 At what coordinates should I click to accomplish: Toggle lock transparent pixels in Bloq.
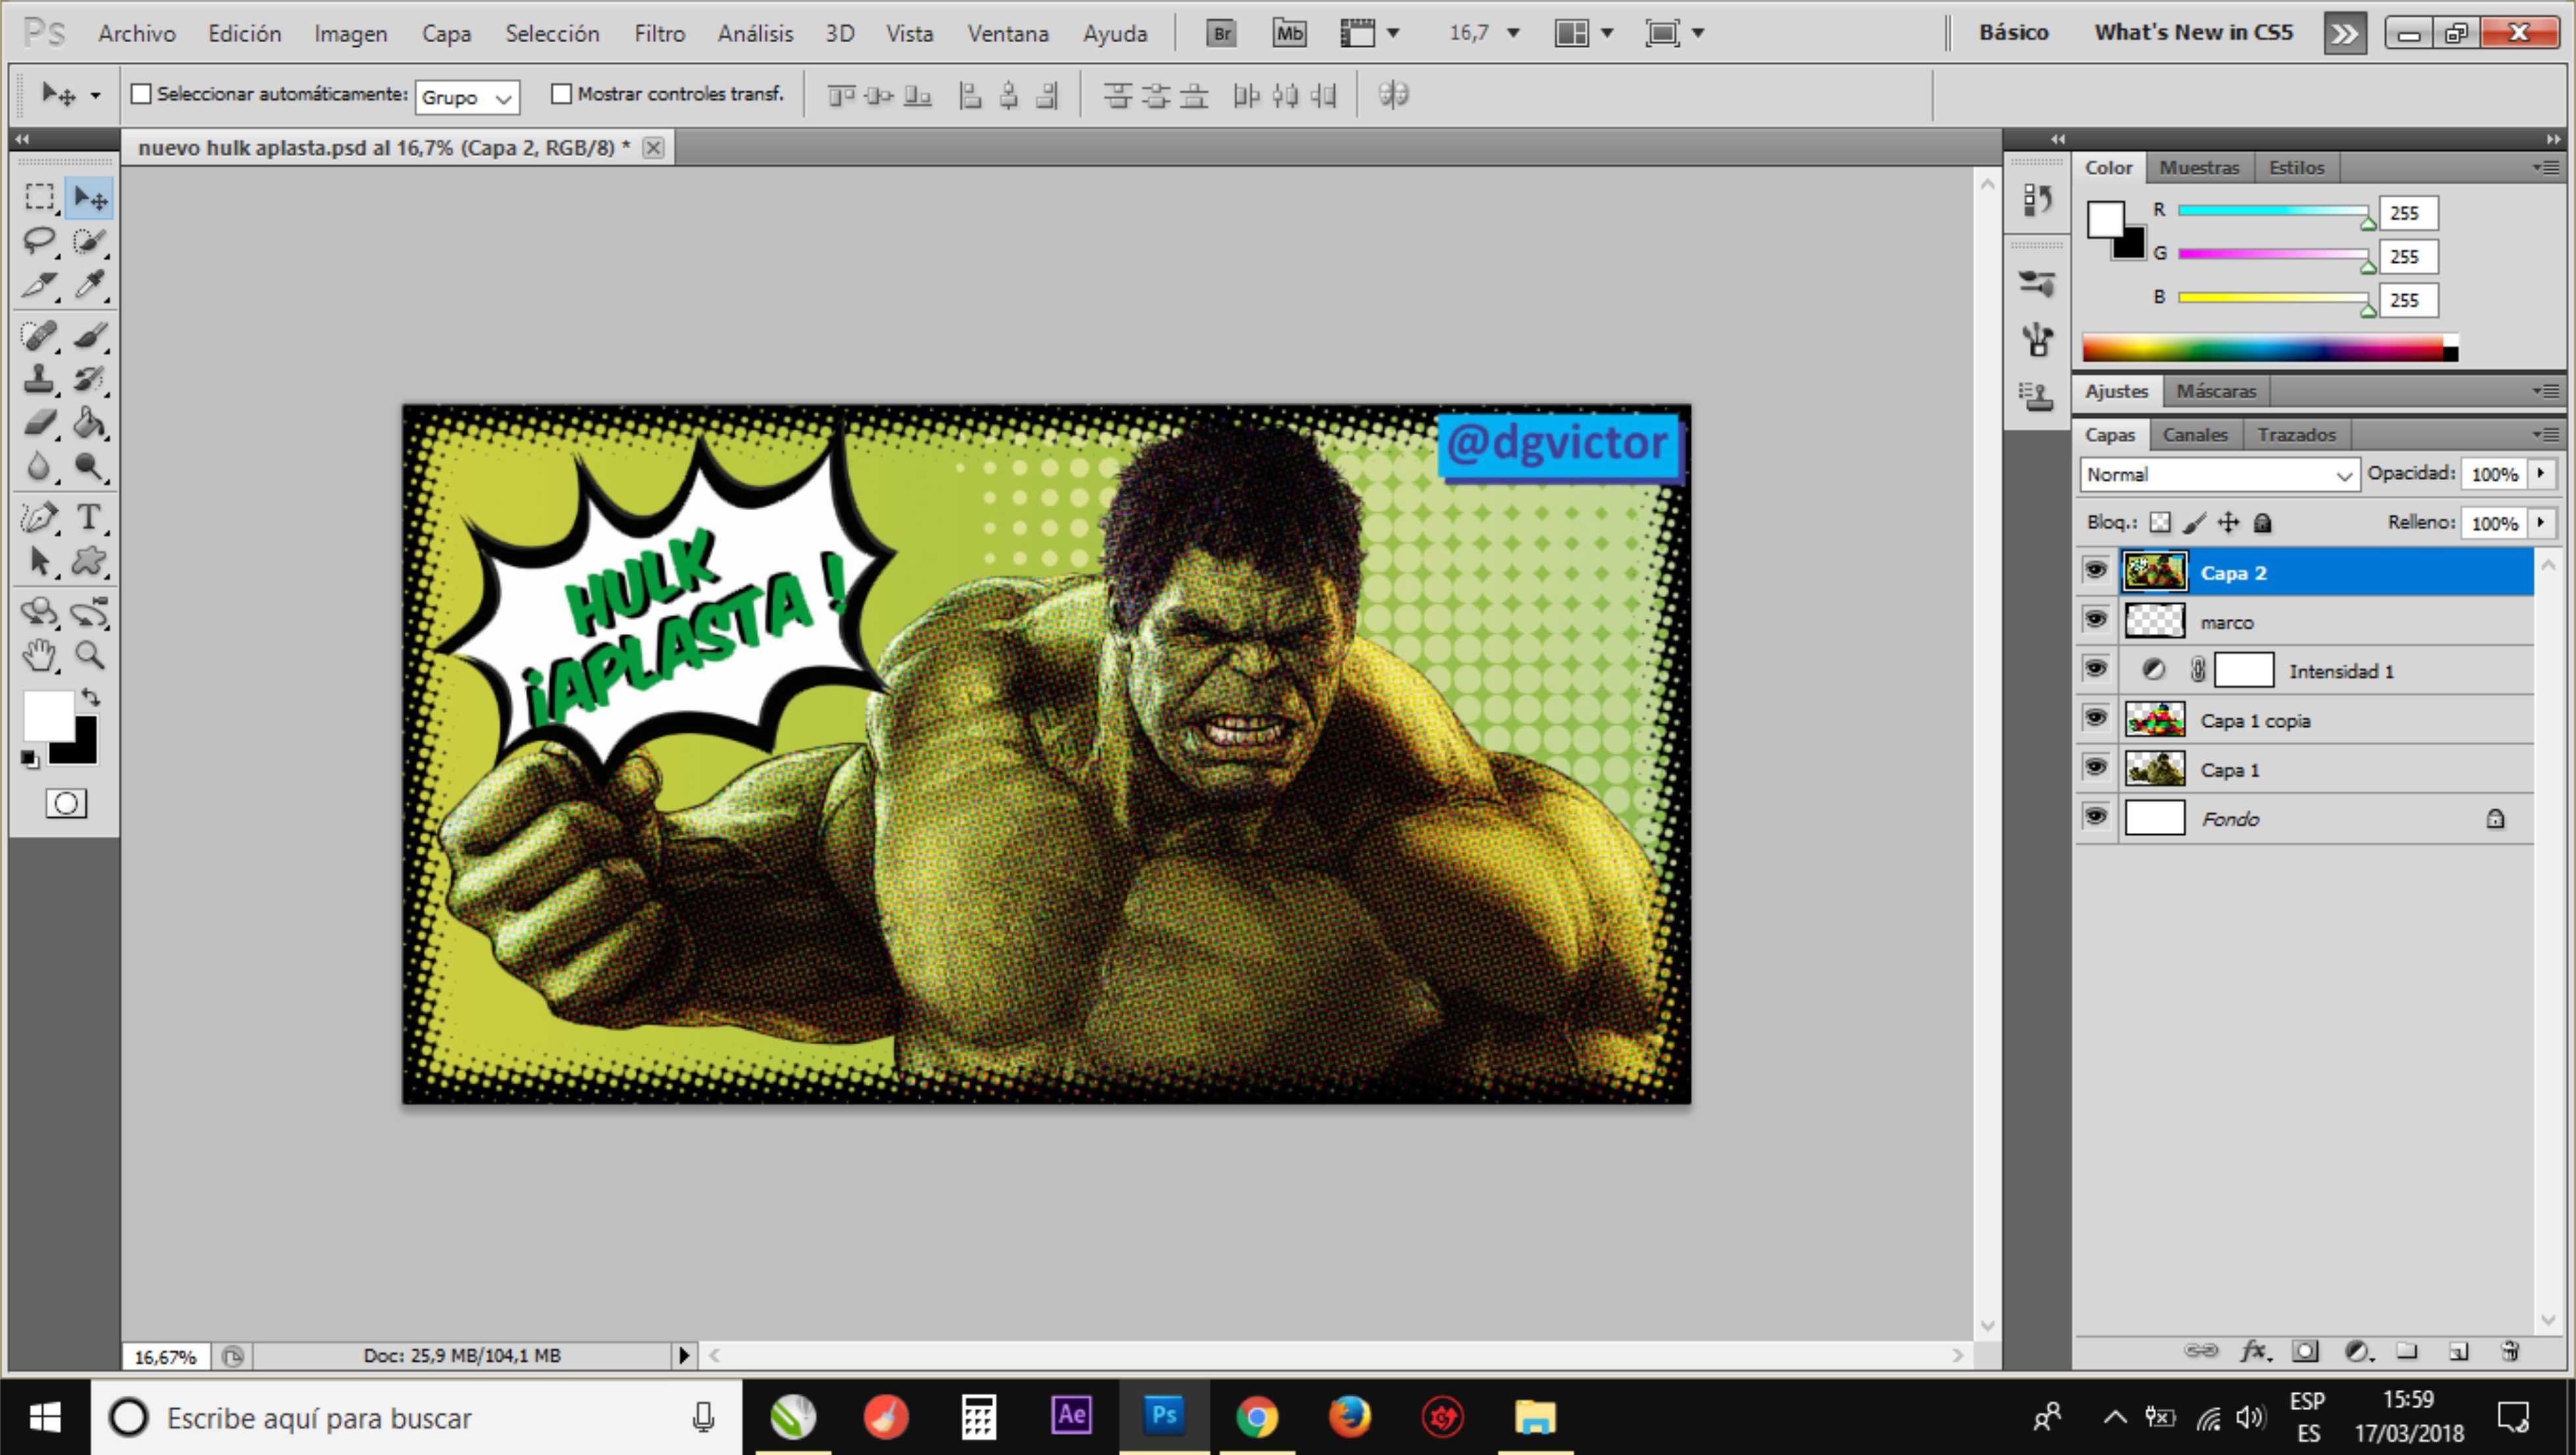tap(2160, 522)
